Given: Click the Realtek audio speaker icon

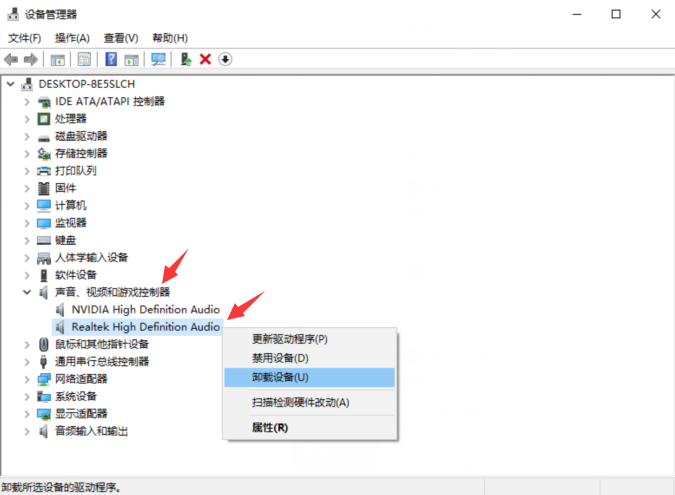Looking at the screenshot, I should (60, 327).
